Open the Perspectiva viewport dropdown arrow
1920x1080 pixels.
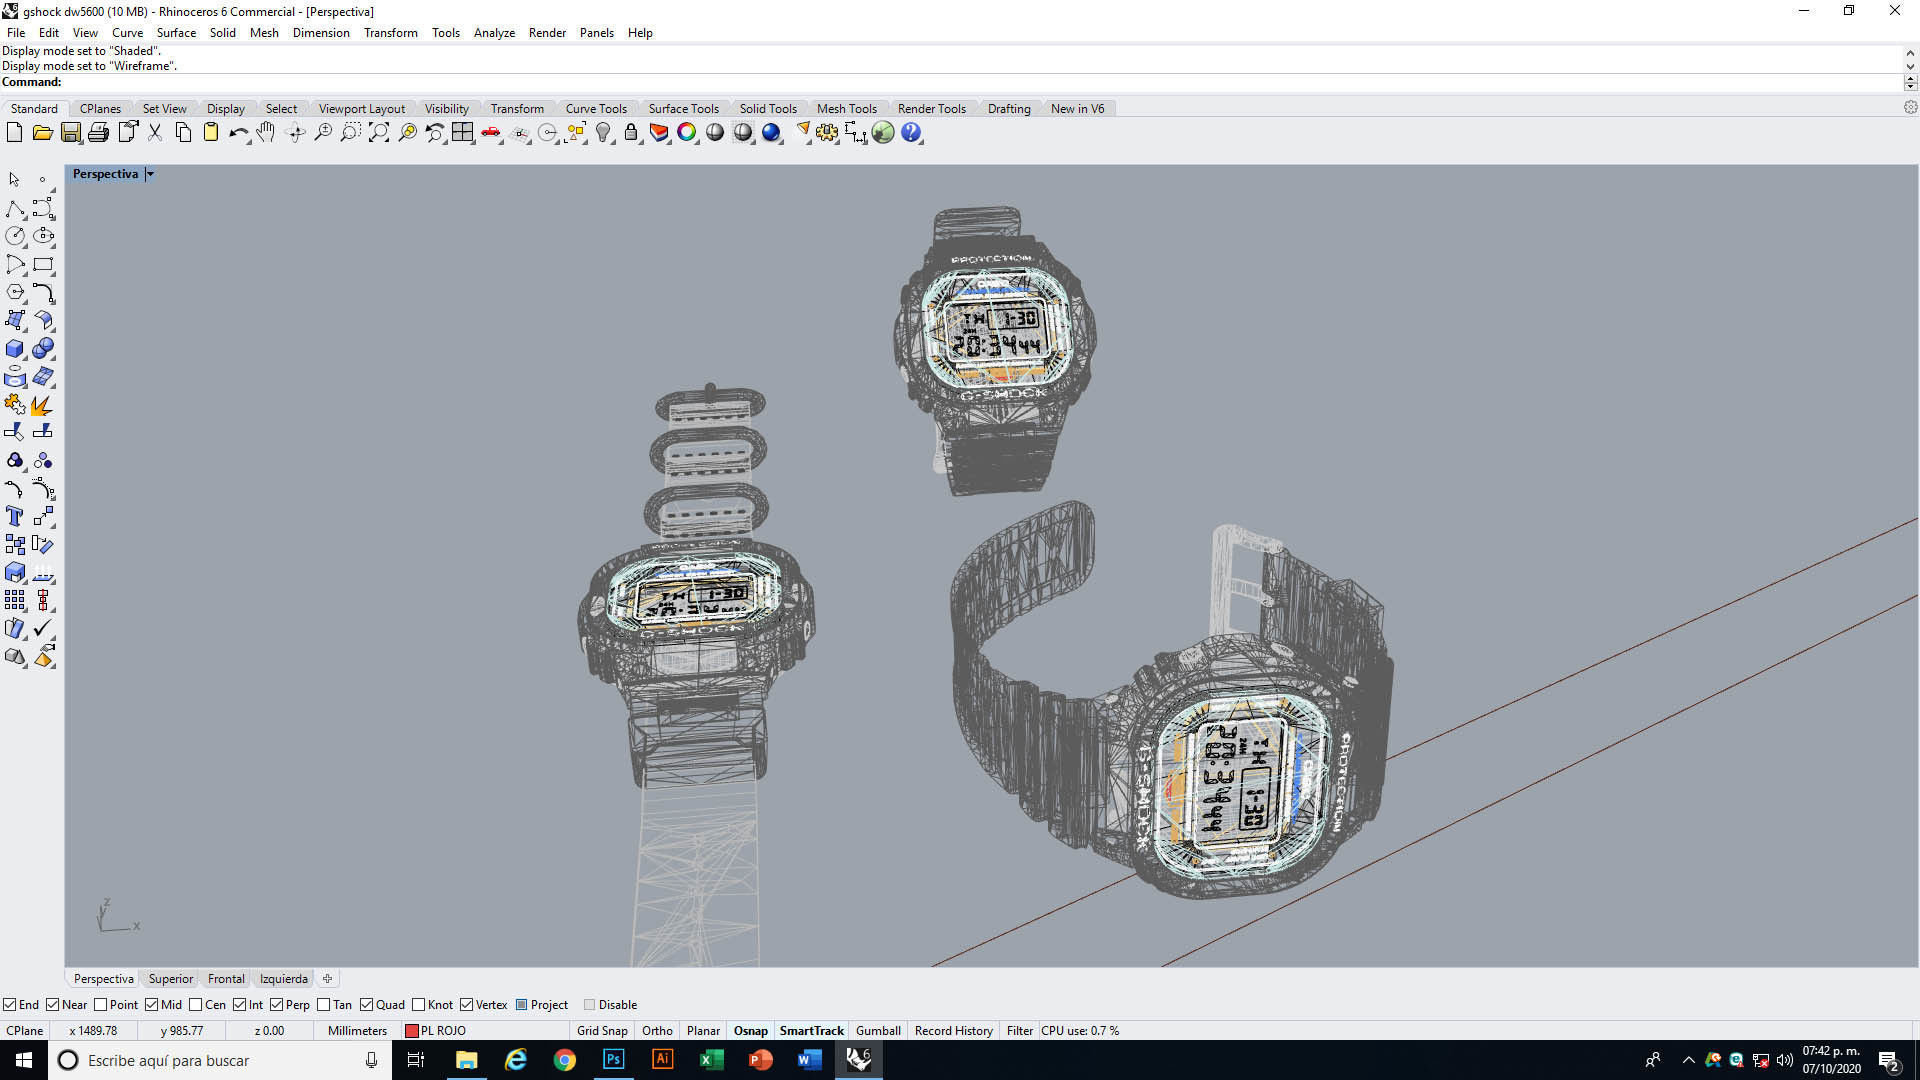(150, 174)
